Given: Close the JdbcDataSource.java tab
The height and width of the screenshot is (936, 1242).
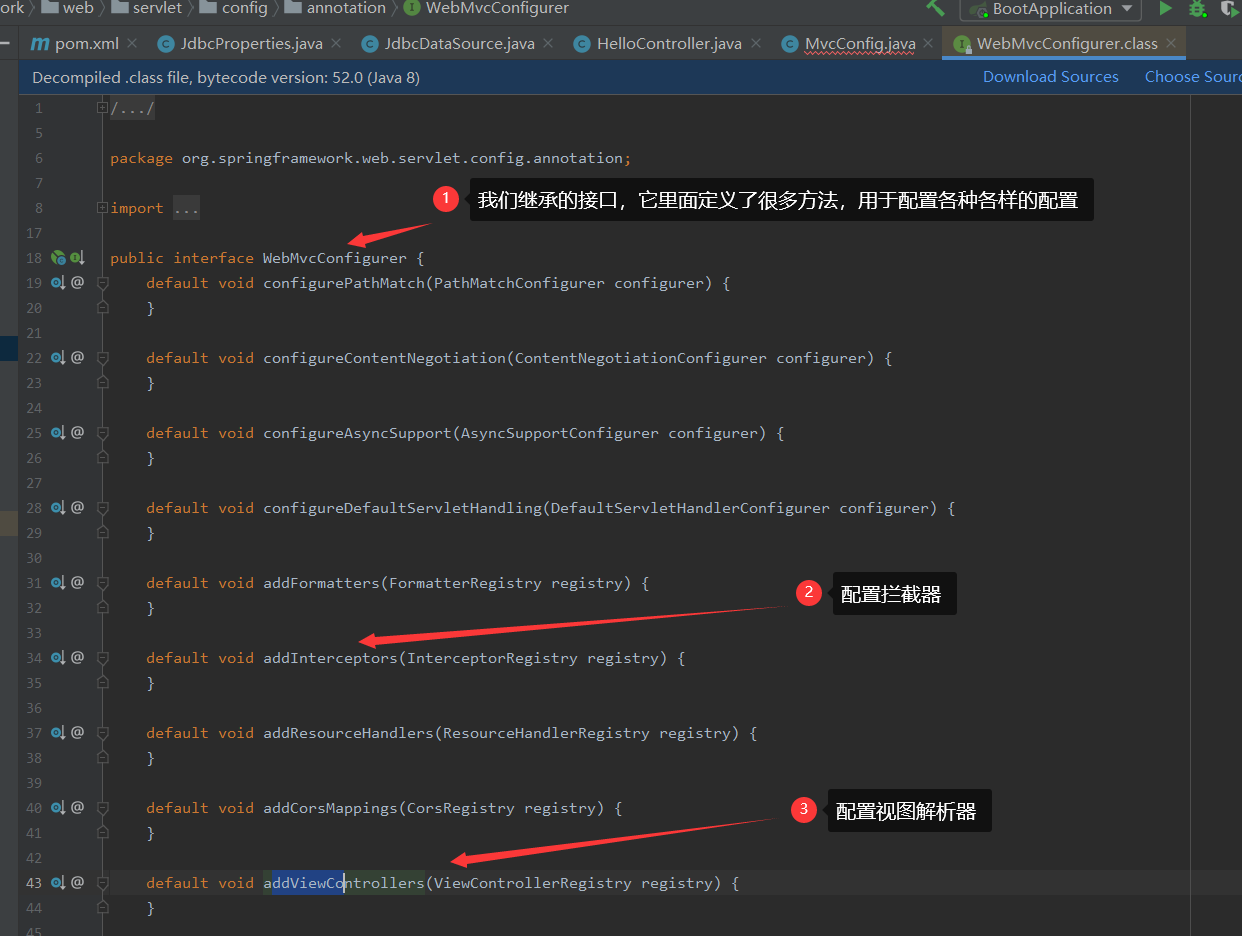Looking at the screenshot, I should click(x=548, y=44).
